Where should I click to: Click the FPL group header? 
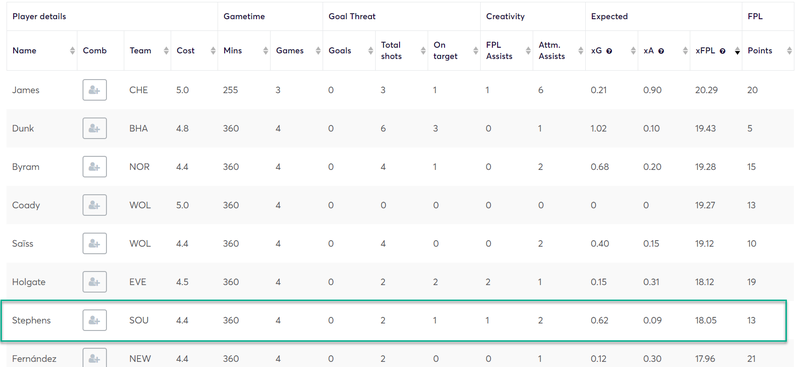[755, 16]
